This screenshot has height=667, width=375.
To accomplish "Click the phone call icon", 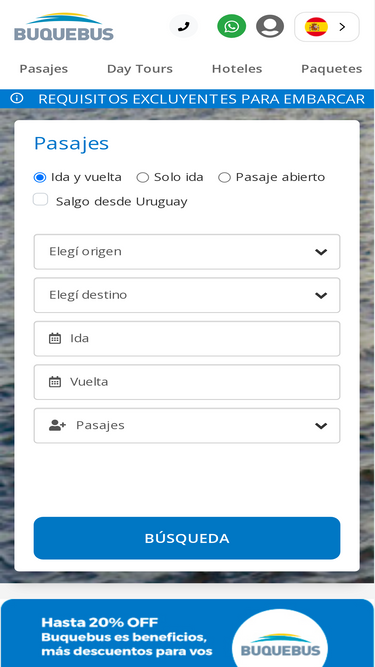I will click(184, 26).
